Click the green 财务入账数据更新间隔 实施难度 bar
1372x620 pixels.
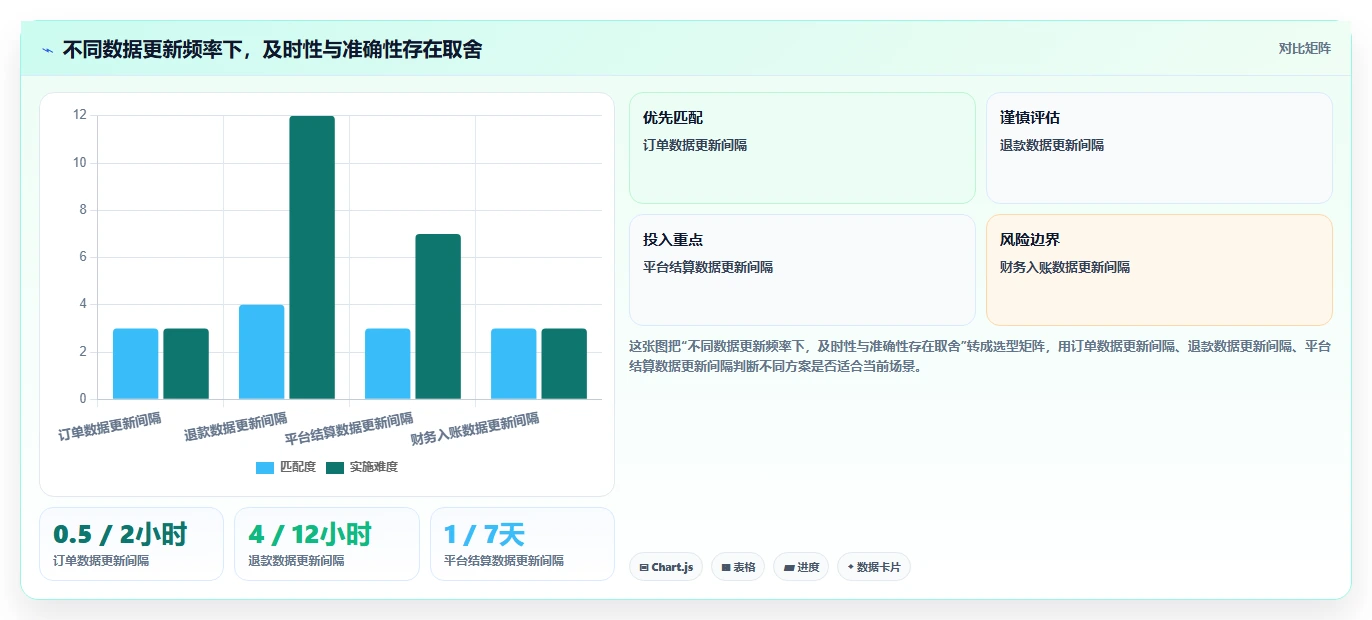564,364
